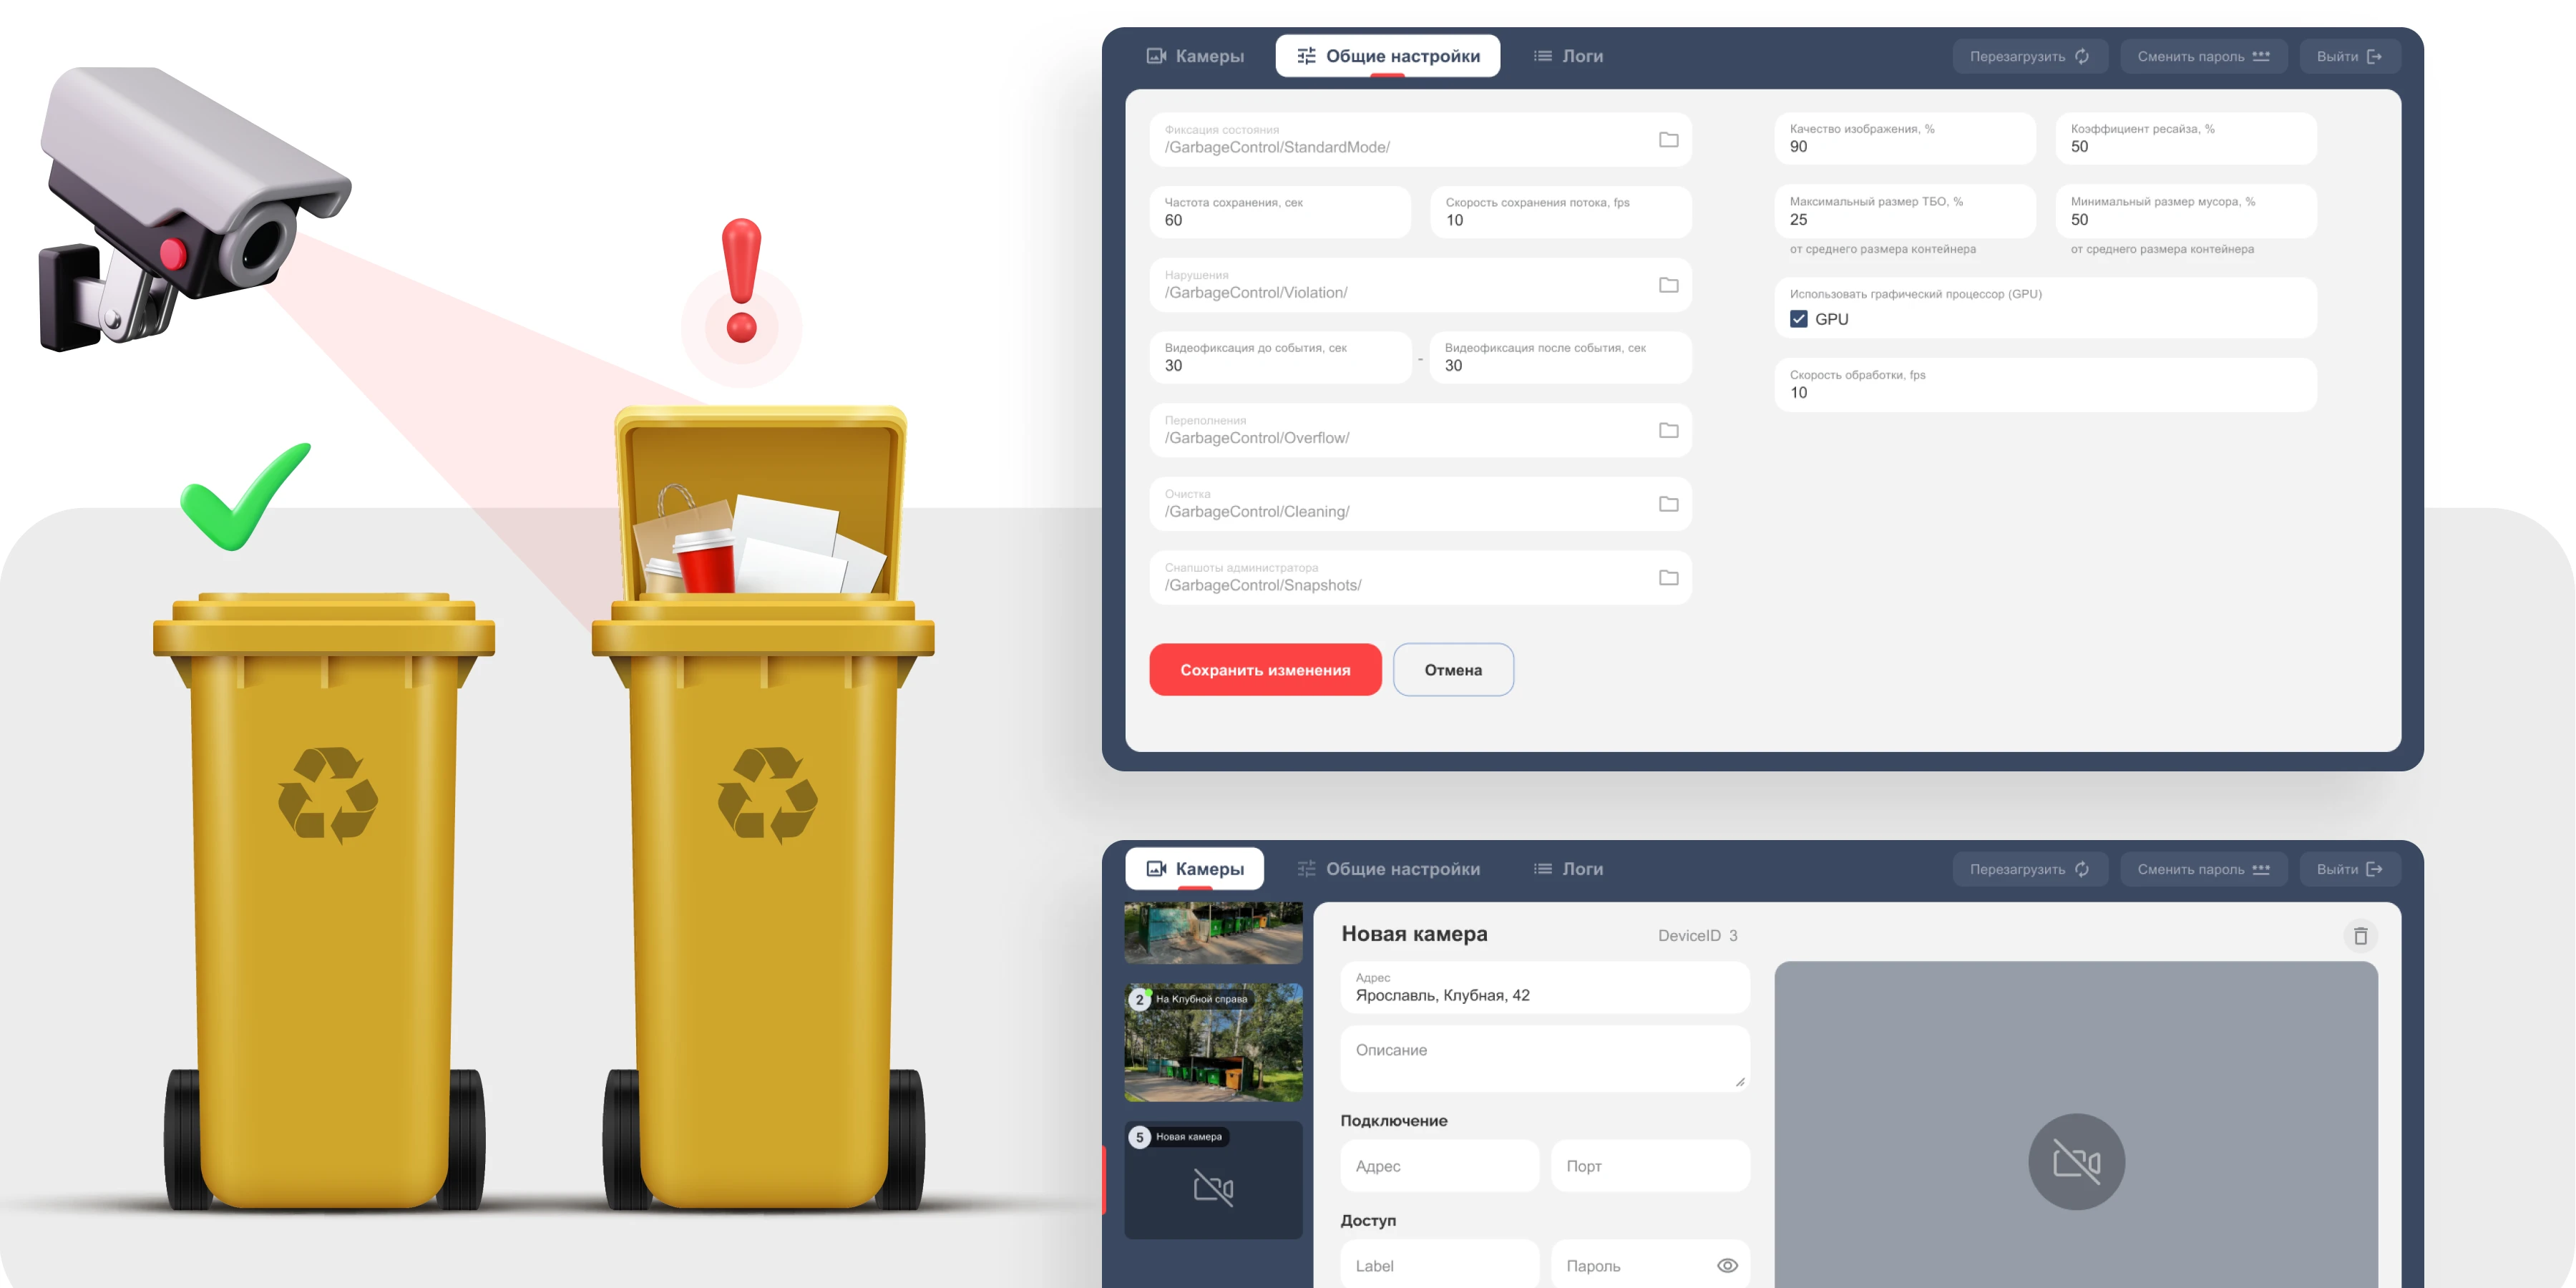Log out with Выйти in cameras window
This screenshot has width=2576, height=1288.
[x=2350, y=869]
